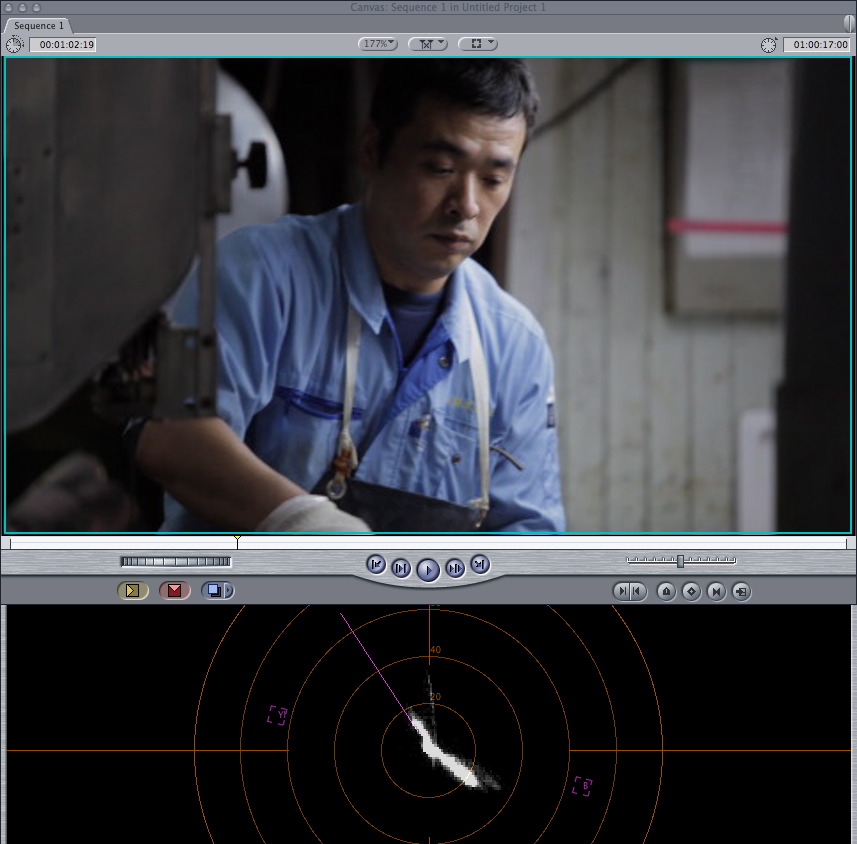Open the view overlays dropdown menu

tap(477, 44)
